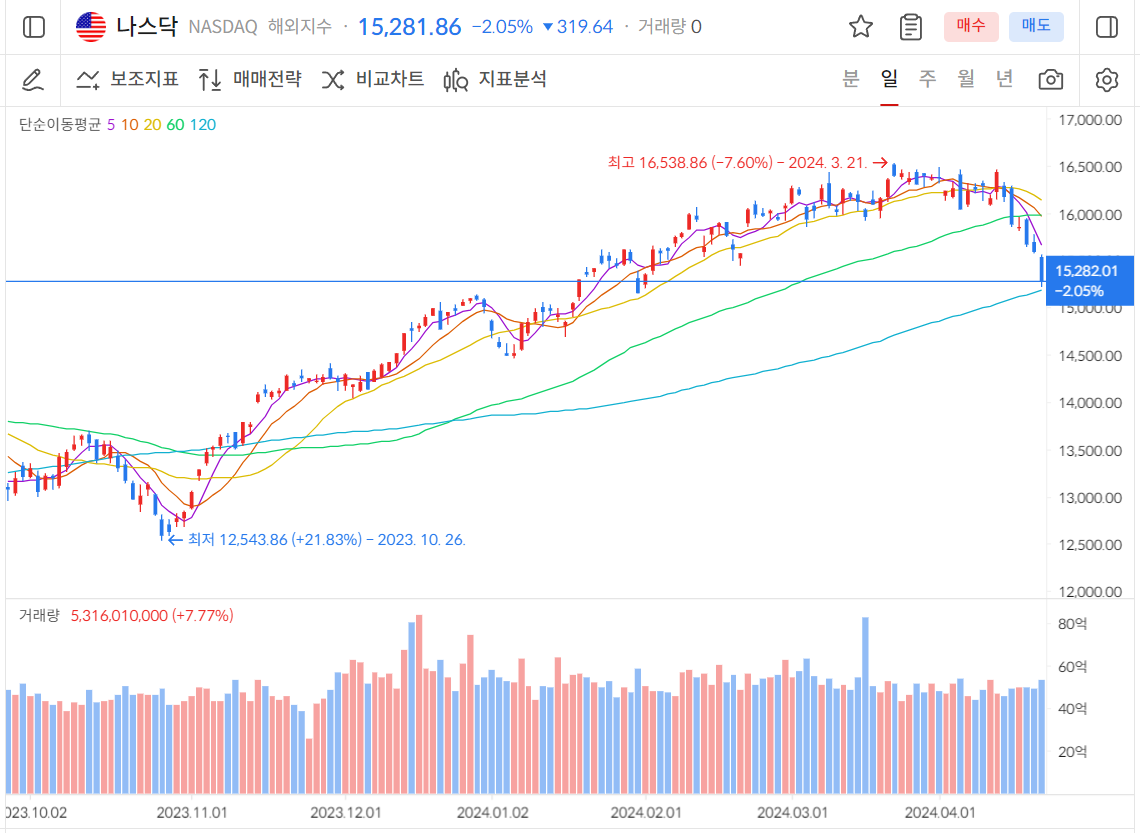Click the 12,000.00 price axis label
The height and width of the screenshot is (833, 1140).
tap(1090, 592)
